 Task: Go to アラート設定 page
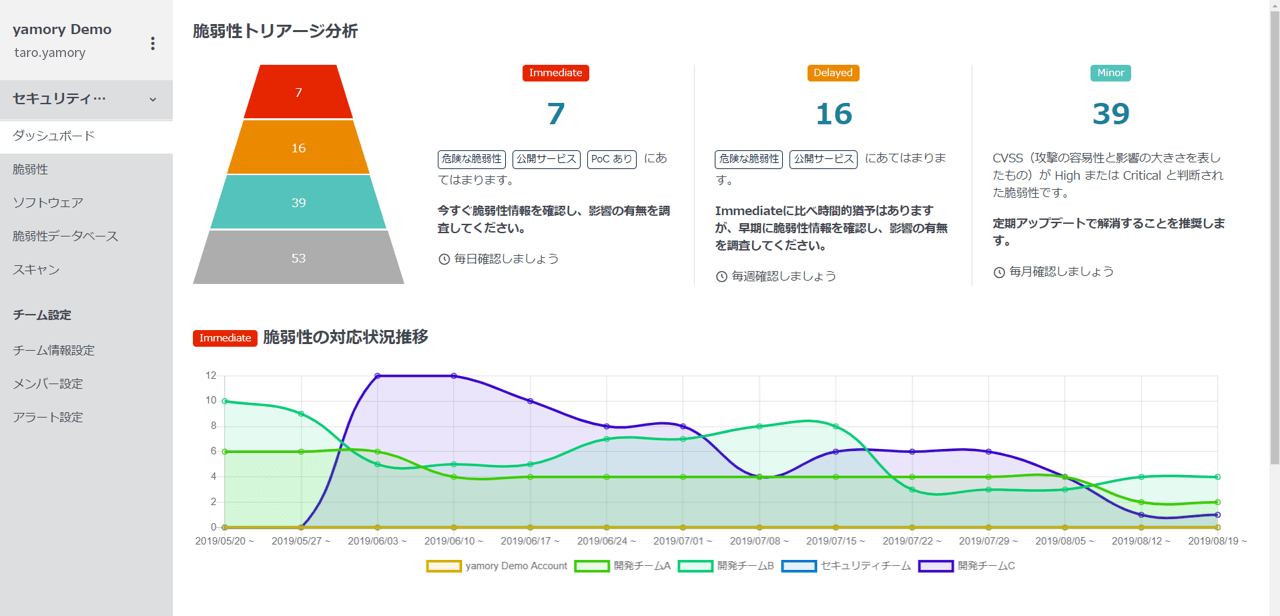click(x=48, y=417)
